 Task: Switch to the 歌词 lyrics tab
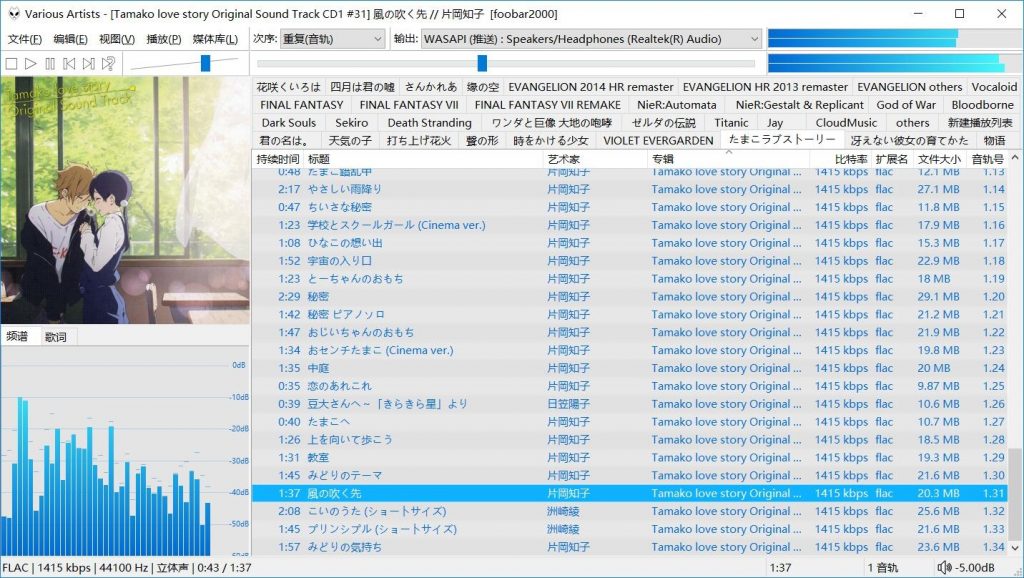coord(56,337)
